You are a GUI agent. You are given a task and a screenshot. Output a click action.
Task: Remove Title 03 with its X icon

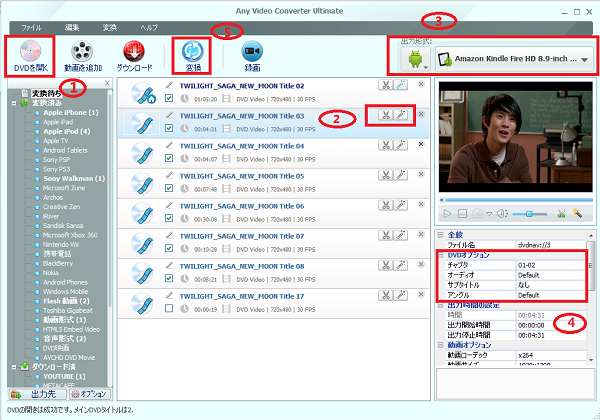421,114
